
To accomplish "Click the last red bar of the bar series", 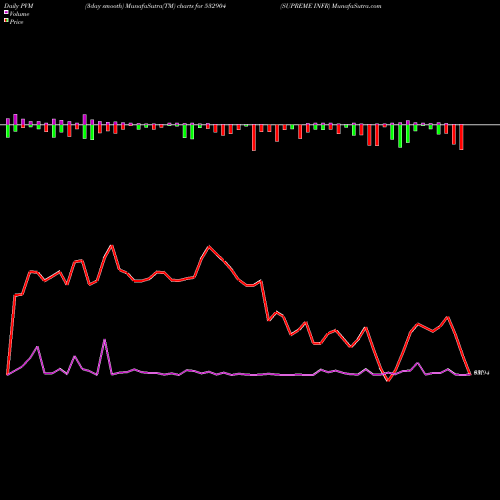I will (x=461, y=137).
